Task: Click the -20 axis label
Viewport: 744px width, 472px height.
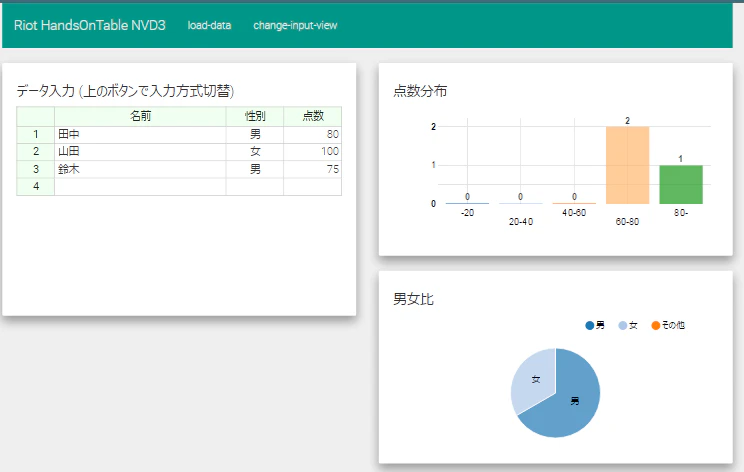Action: (467, 213)
